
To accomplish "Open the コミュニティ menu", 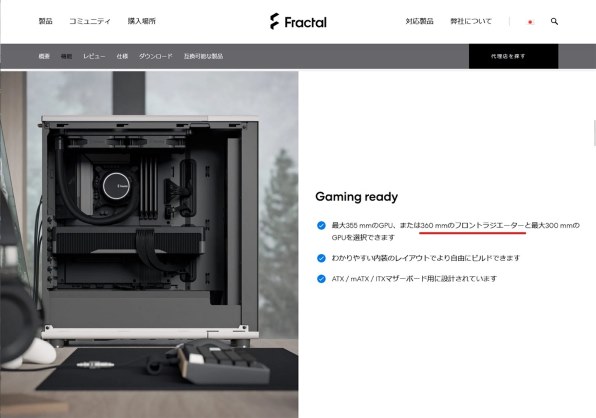I will [90, 21].
